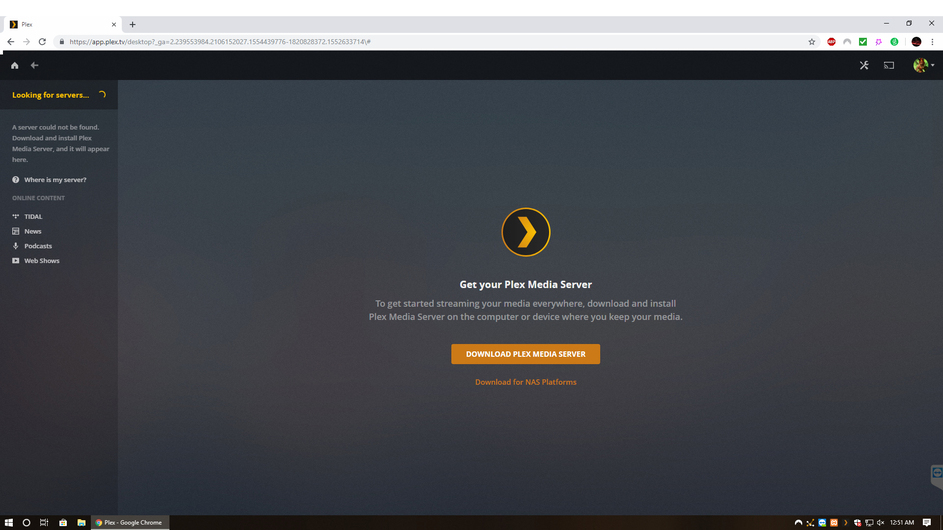Open Plex settings wrench icon
This screenshot has height=530, width=943.
pyautogui.click(x=864, y=65)
